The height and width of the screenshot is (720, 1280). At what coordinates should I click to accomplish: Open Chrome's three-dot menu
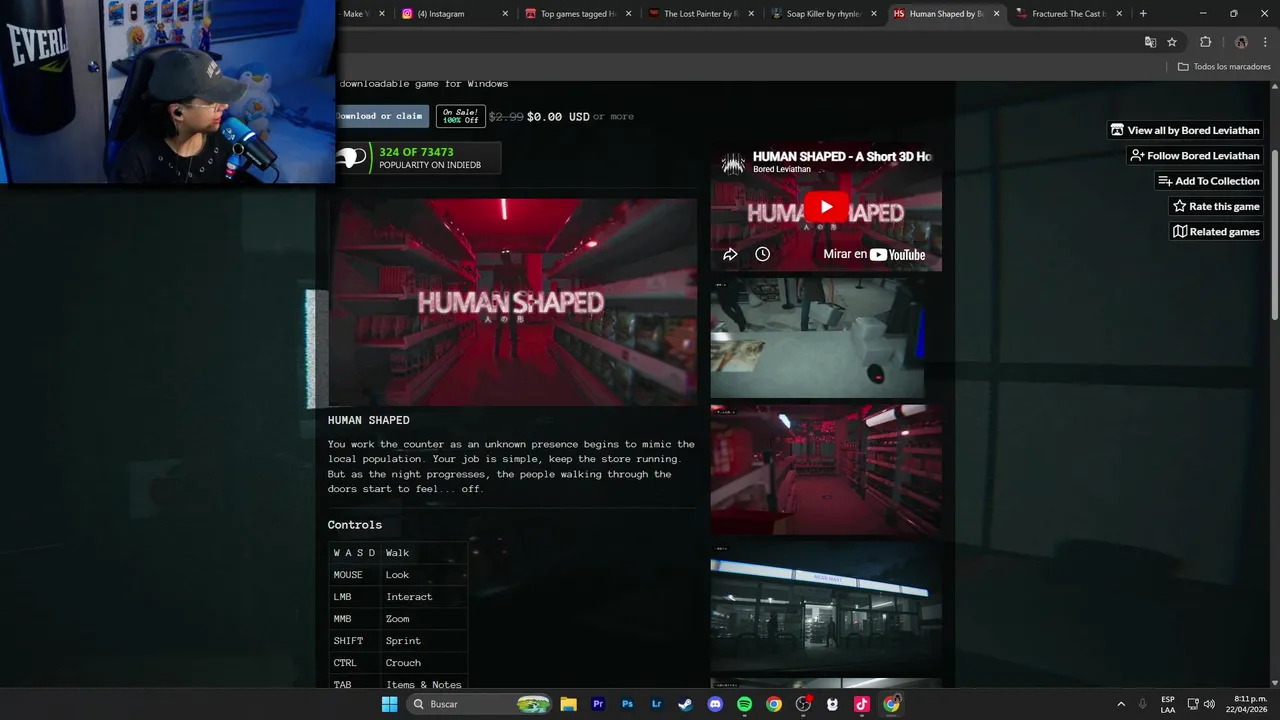1266,42
